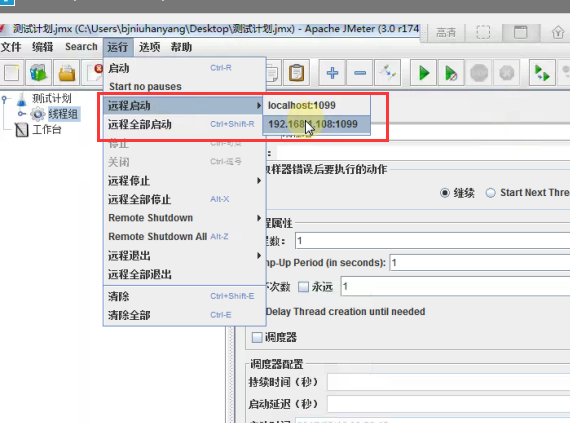Screen dimensions: 570x423
Task: Enable the 调度器 checkbox
Action: pyautogui.click(x=257, y=337)
